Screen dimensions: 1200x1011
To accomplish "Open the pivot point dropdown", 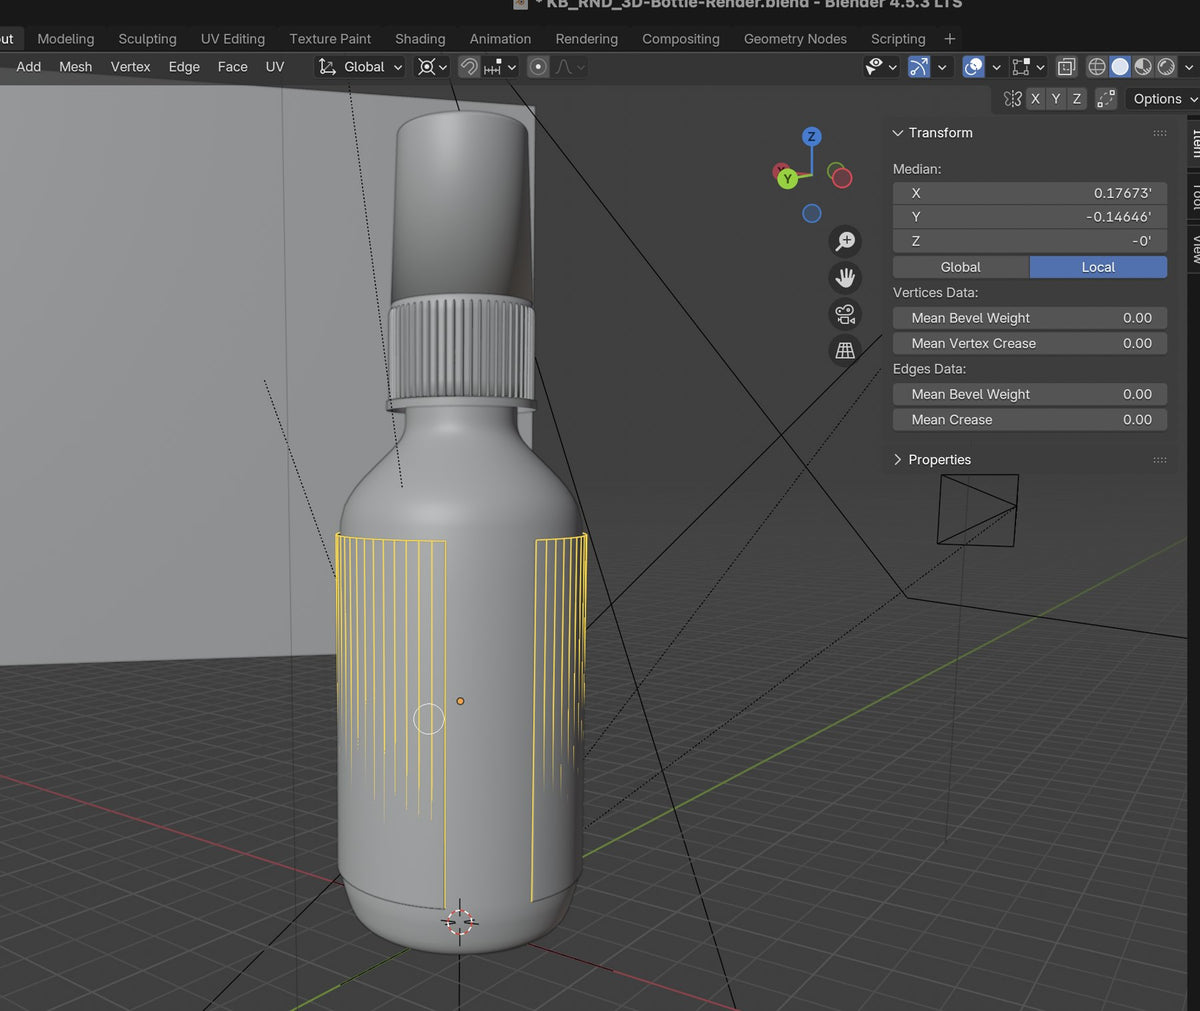I will (x=433, y=67).
